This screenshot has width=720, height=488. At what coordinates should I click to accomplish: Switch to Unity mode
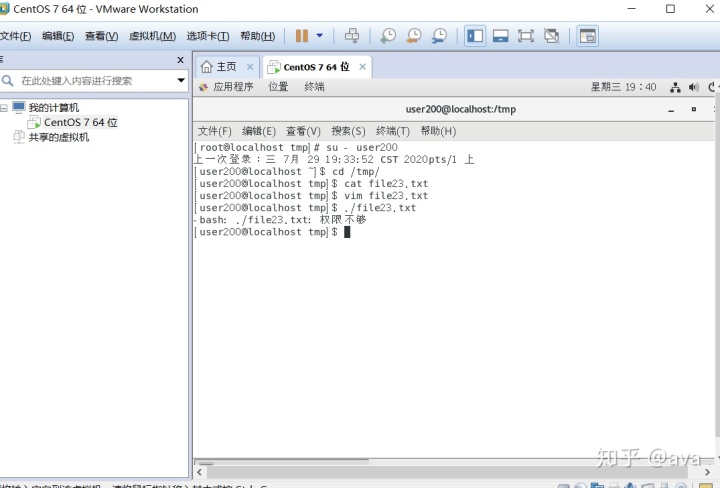coord(551,36)
